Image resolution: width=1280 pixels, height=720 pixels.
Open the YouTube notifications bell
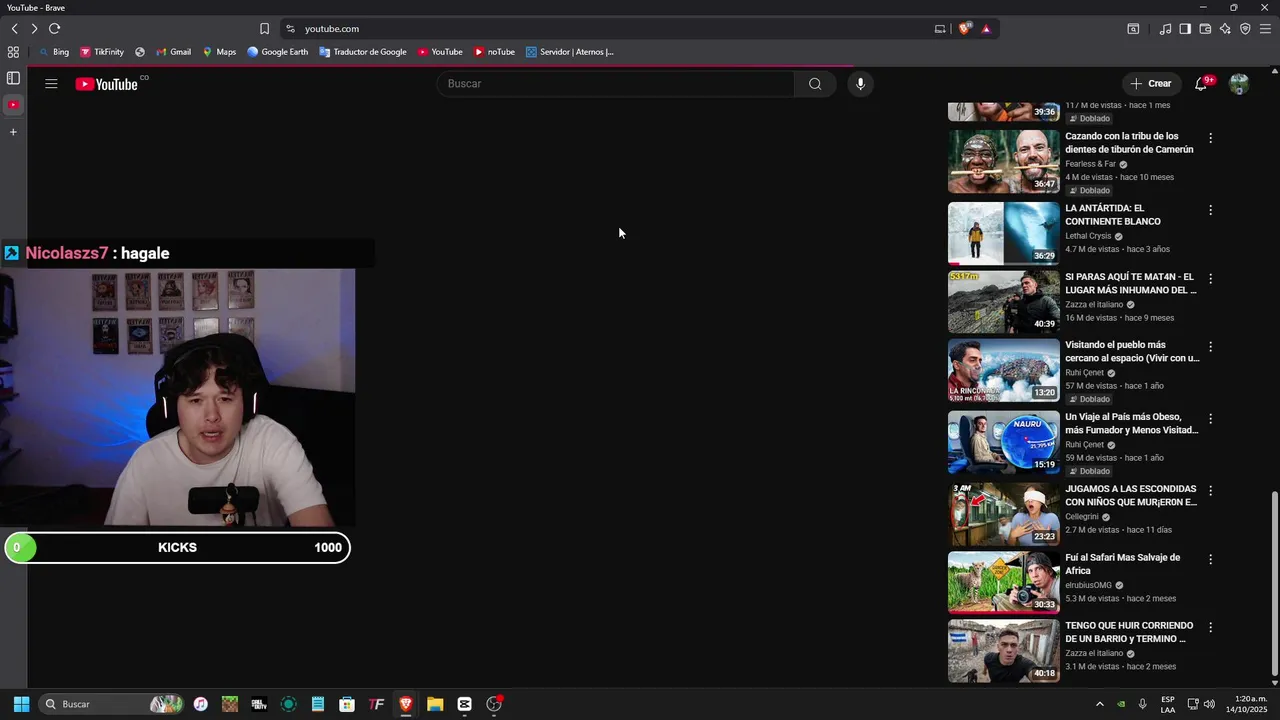pyautogui.click(x=1201, y=84)
